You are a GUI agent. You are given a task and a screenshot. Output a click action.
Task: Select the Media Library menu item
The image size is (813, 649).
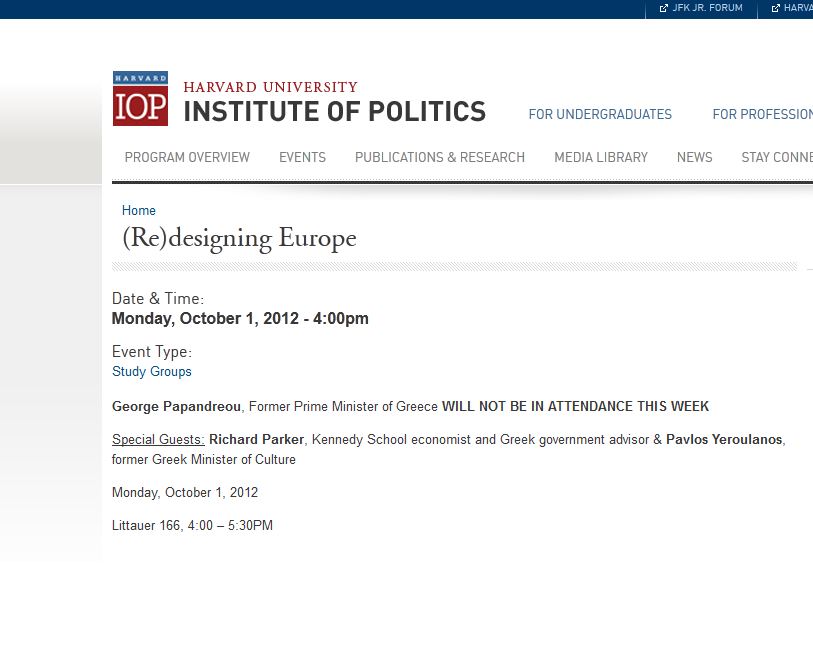[601, 157]
